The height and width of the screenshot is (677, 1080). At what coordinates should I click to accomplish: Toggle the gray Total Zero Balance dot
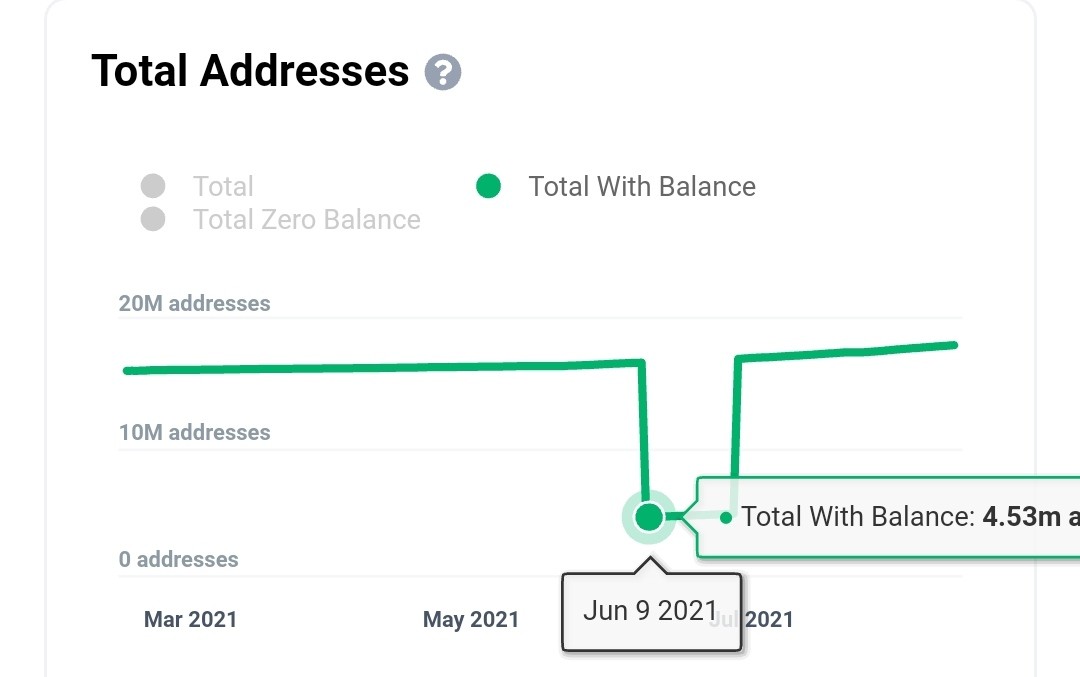point(153,219)
